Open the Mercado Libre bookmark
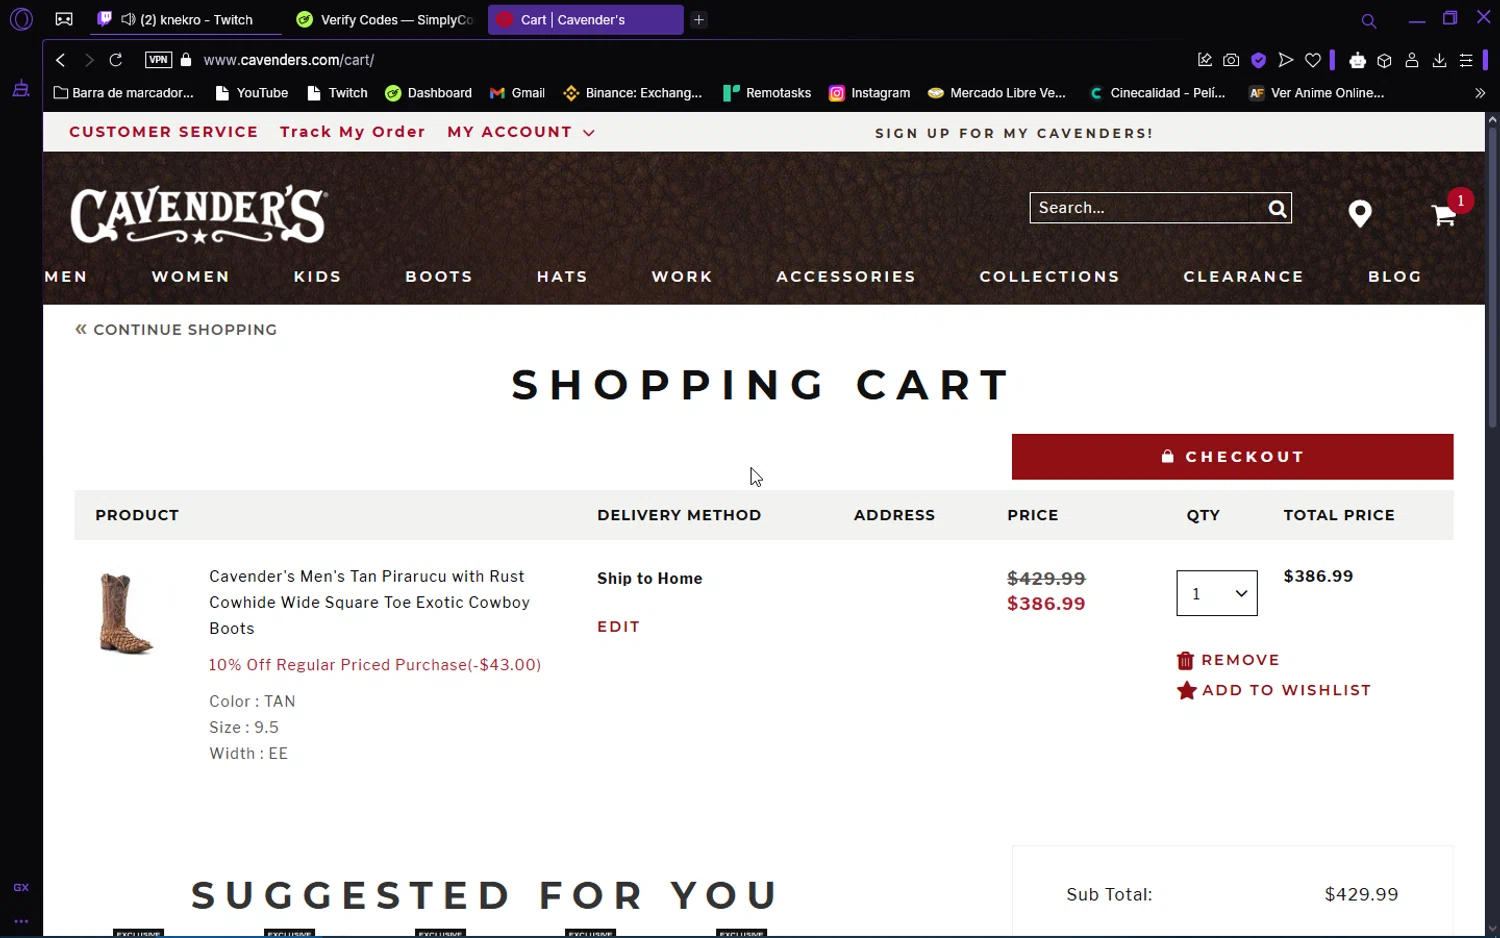This screenshot has height=938, width=1500. [x=997, y=93]
